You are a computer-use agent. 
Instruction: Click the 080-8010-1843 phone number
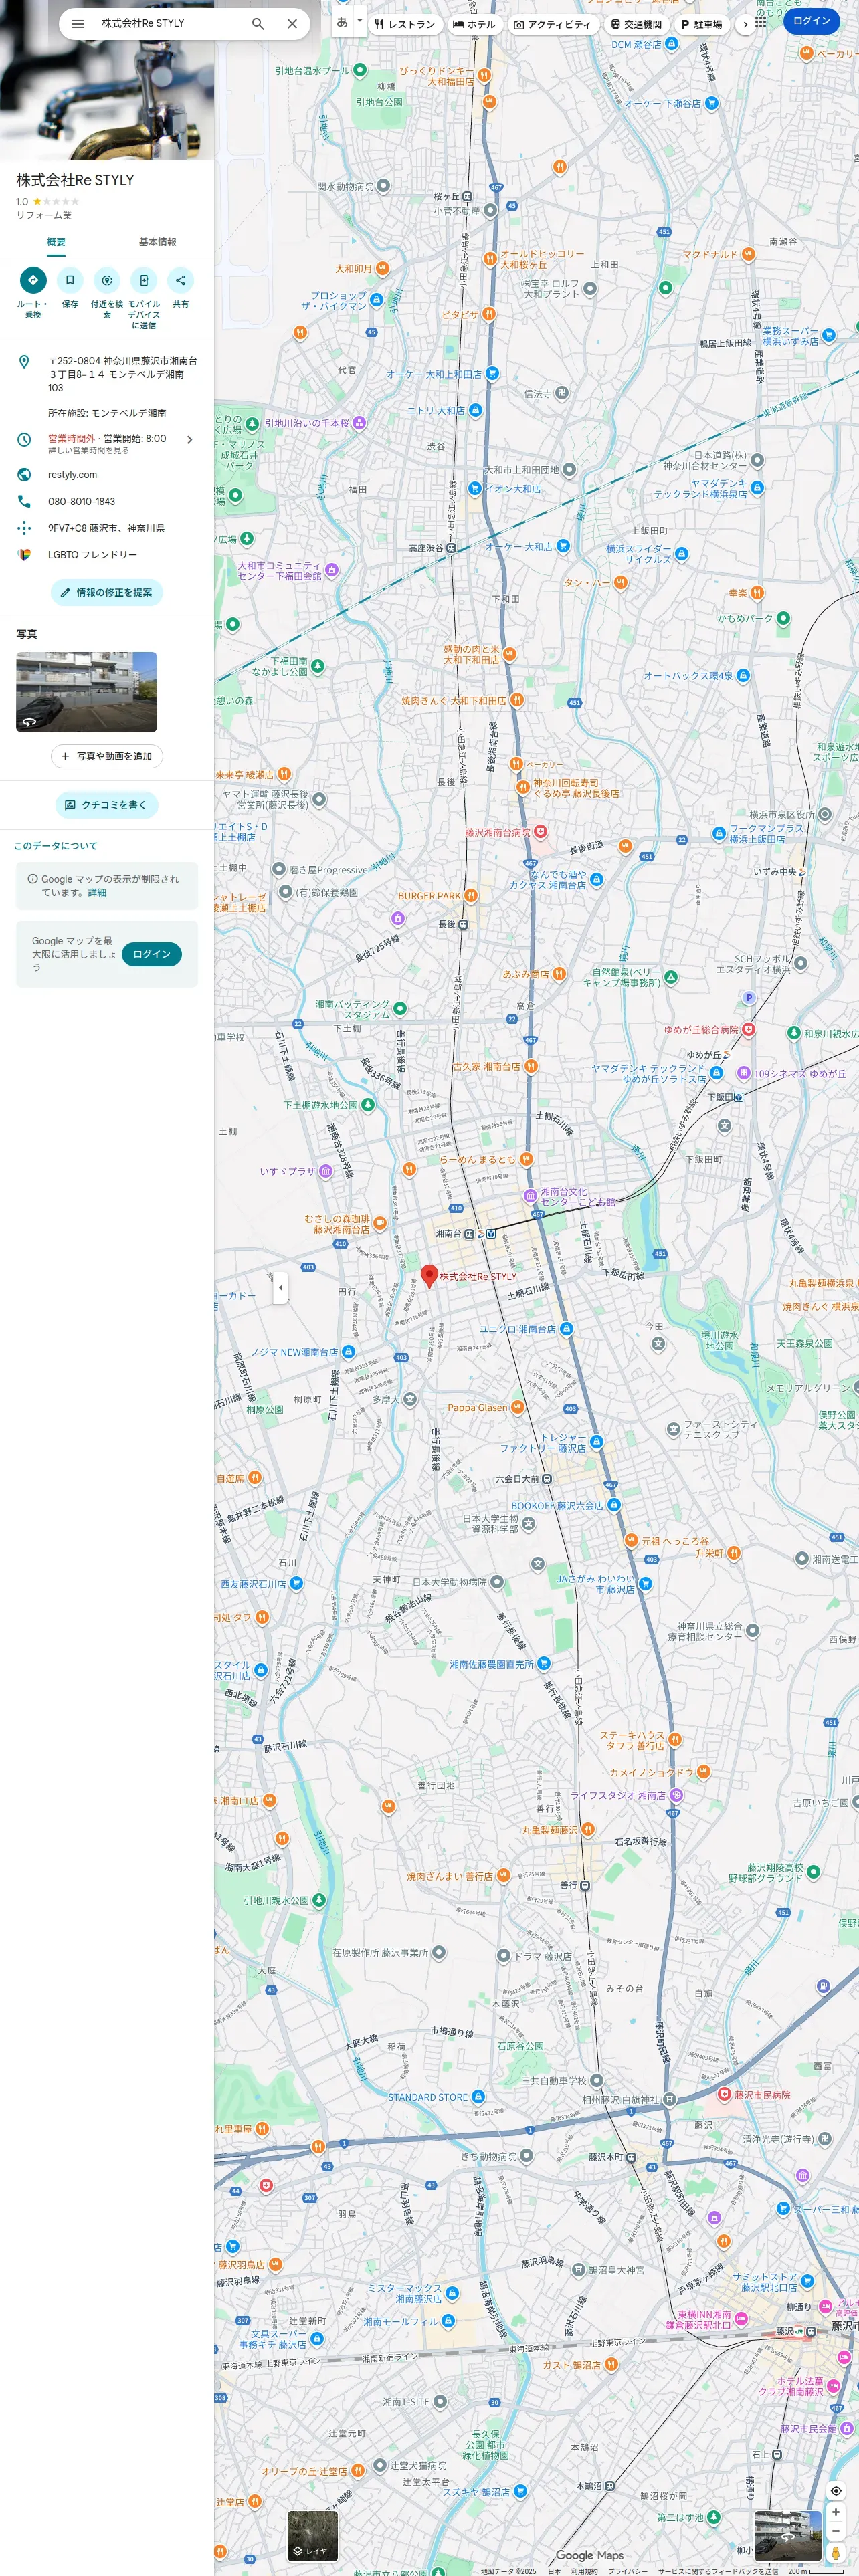(x=107, y=501)
